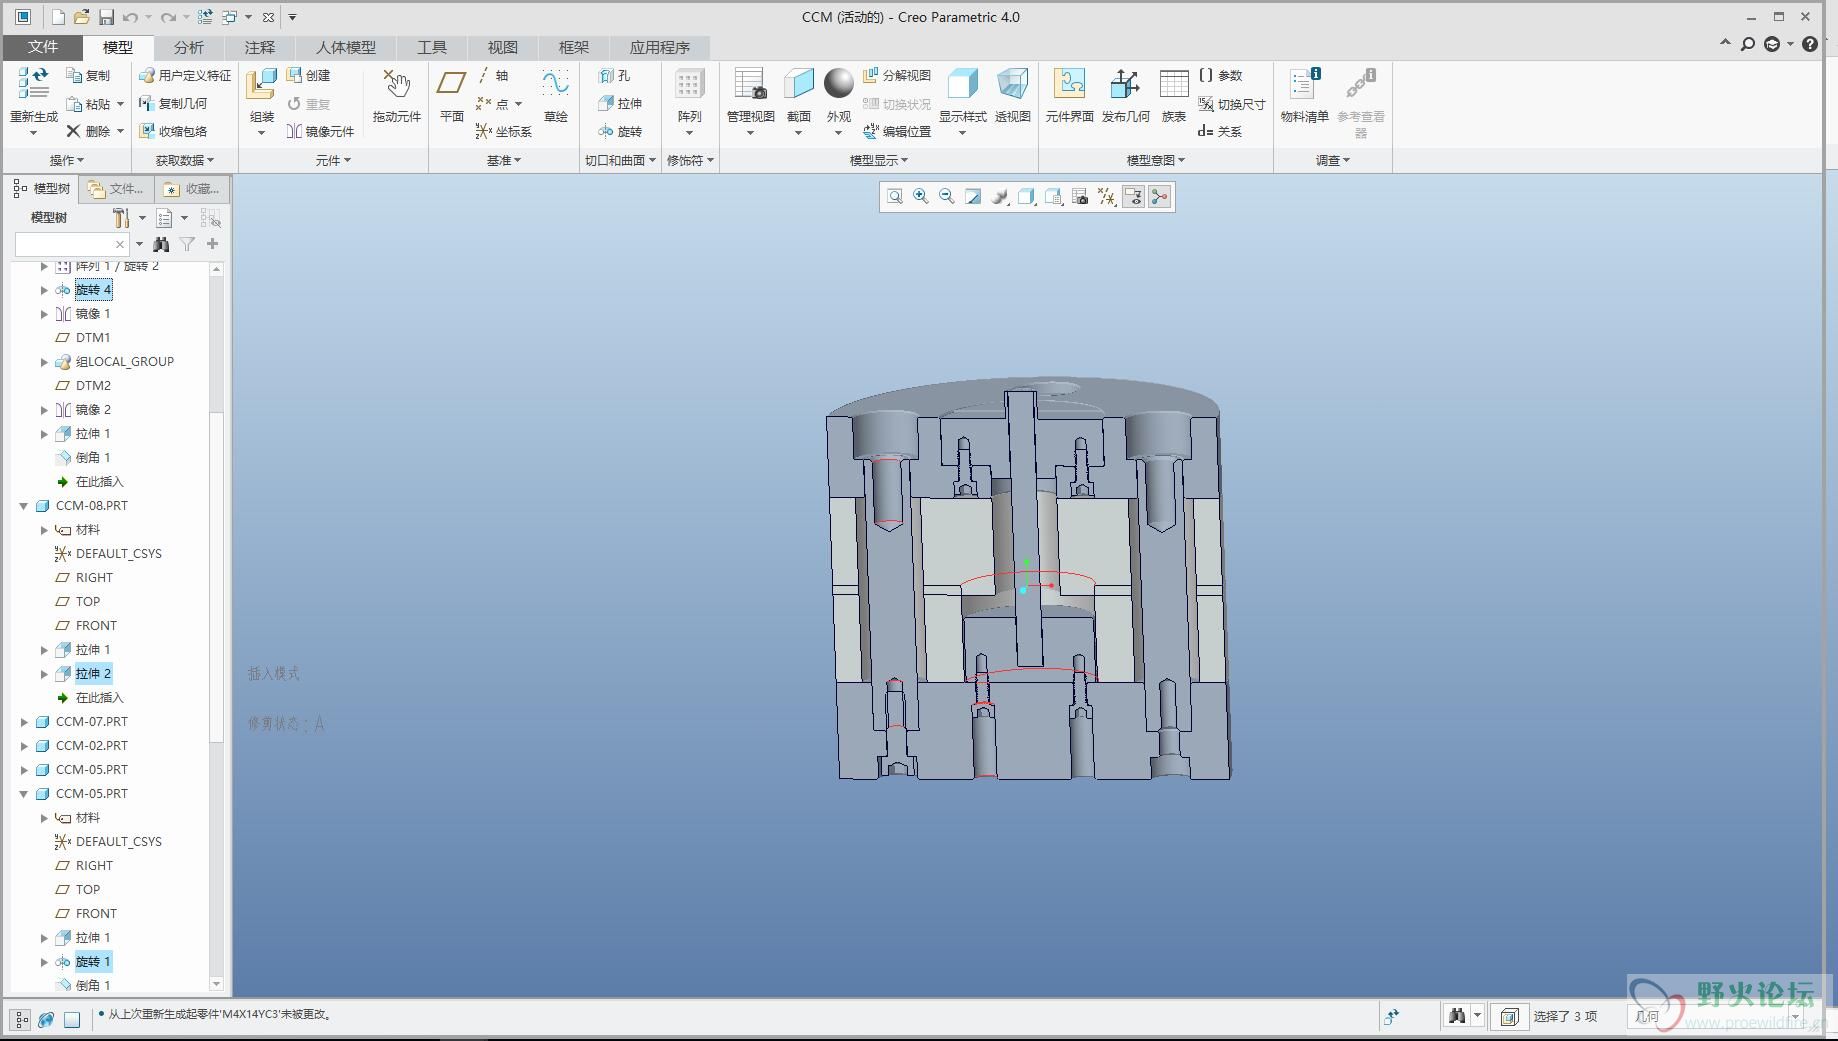This screenshot has height=1041, width=1838.
Task: Switch to the 分析 ribbon tab
Action: coord(188,47)
